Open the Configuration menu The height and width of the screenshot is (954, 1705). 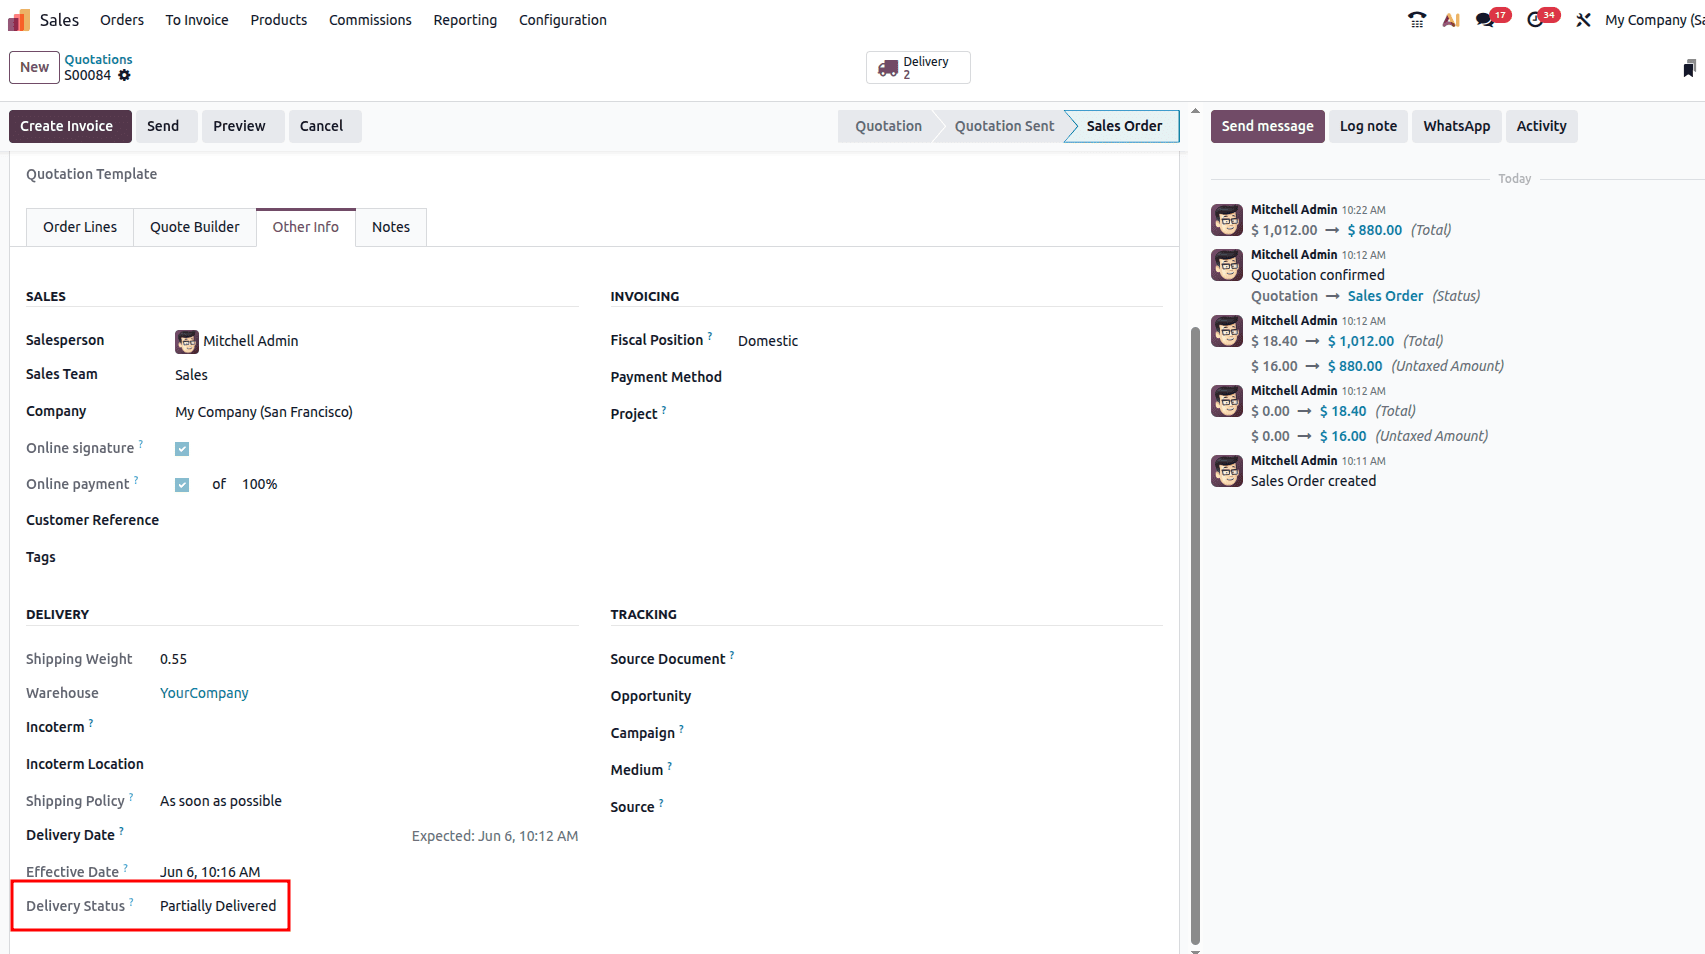coord(563,20)
